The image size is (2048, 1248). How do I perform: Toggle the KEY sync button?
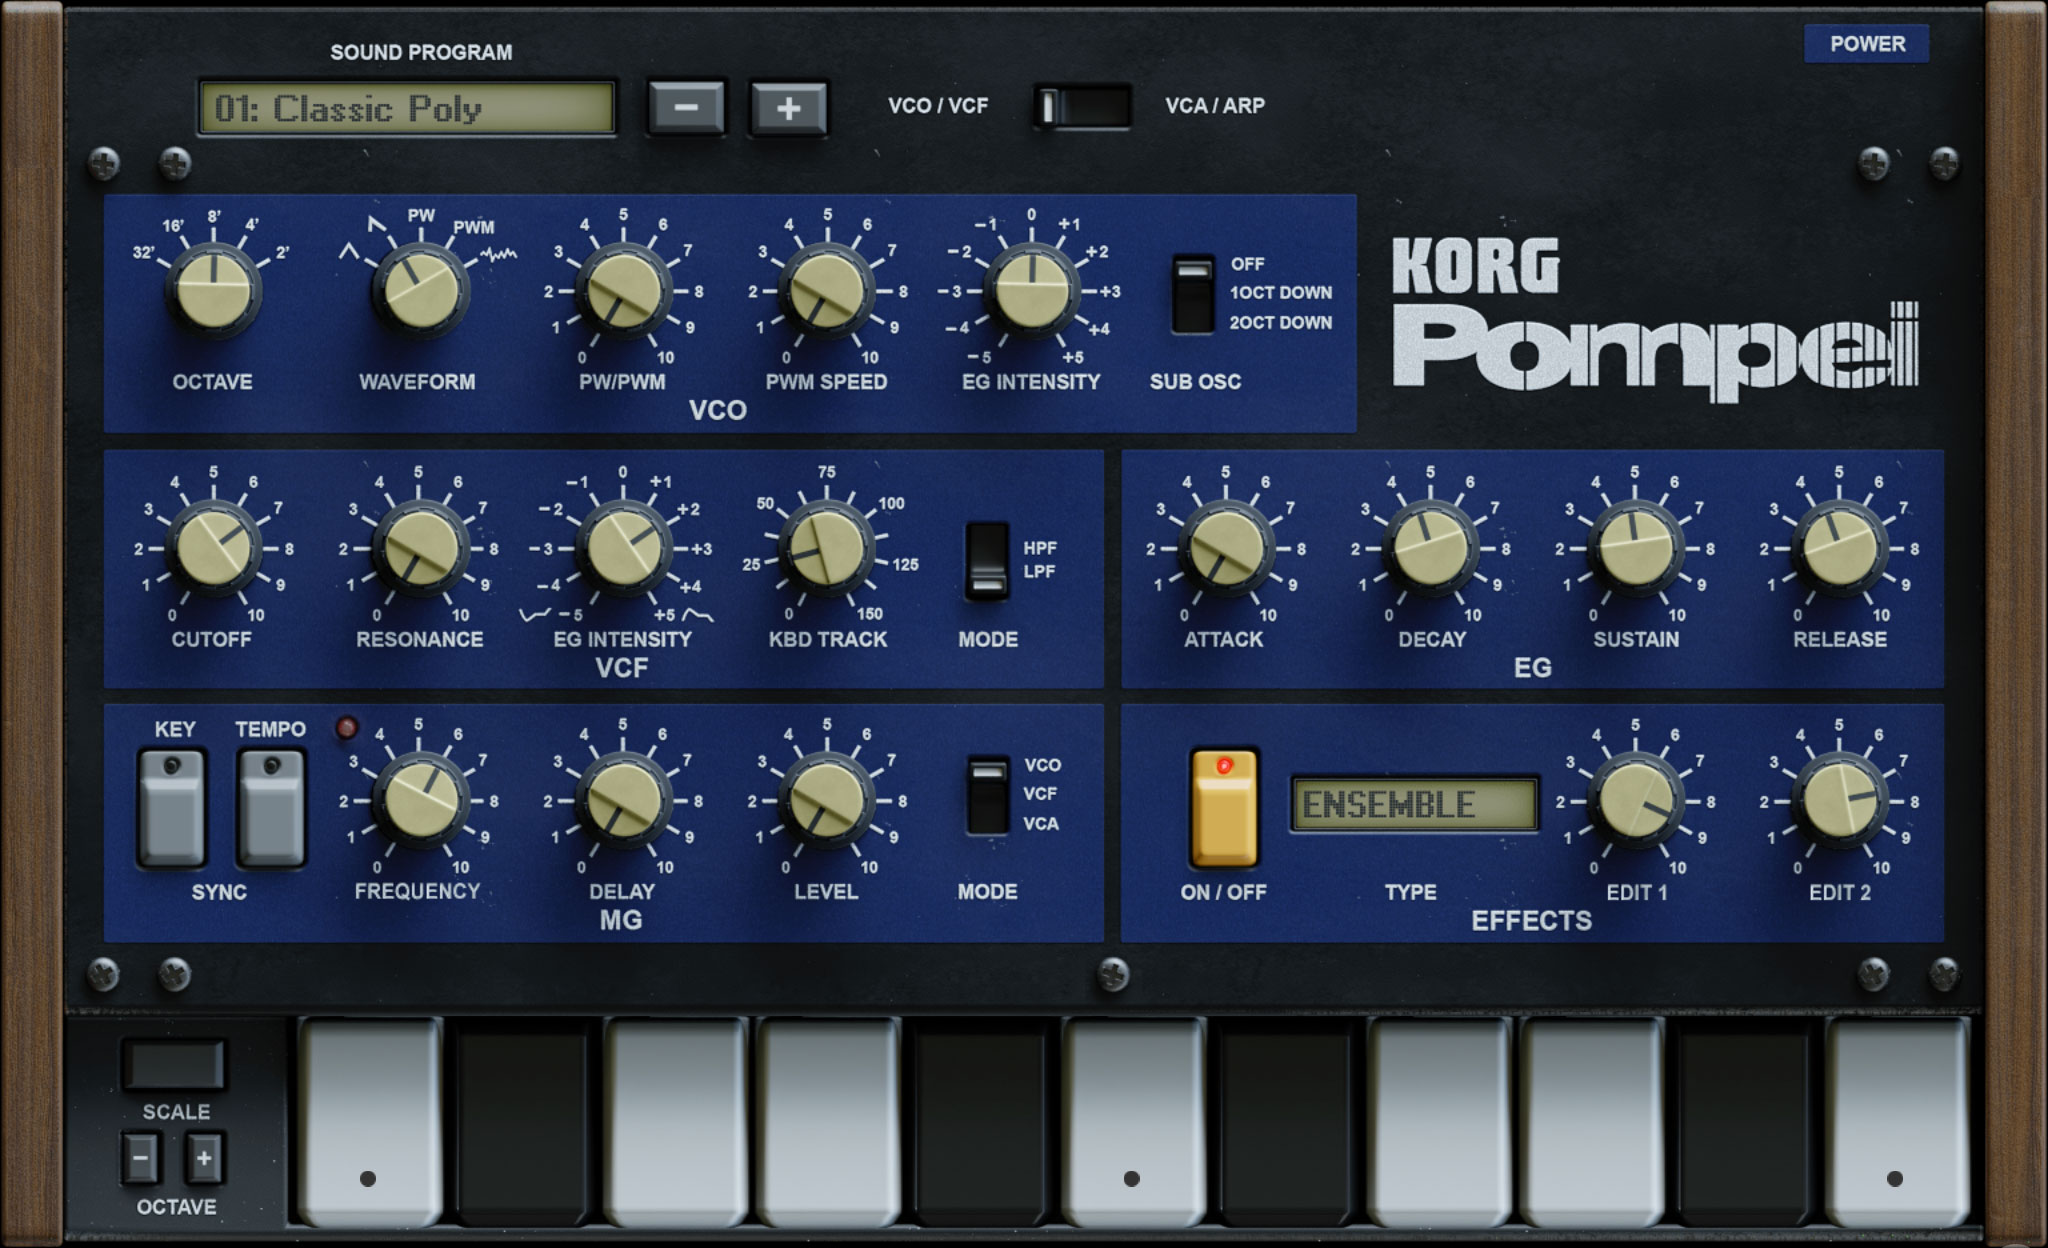pyautogui.click(x=172, y=807)
